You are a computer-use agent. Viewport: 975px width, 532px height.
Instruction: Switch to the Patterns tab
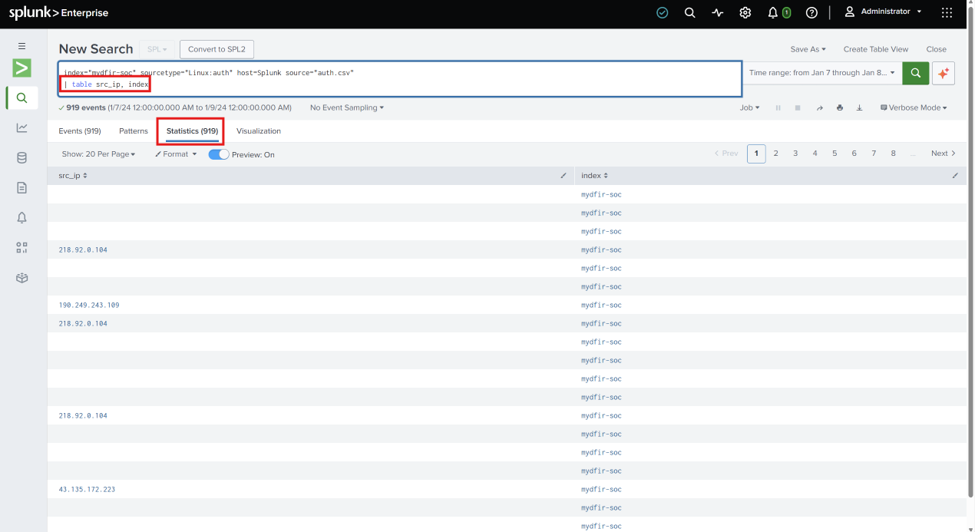coord(133,131)
